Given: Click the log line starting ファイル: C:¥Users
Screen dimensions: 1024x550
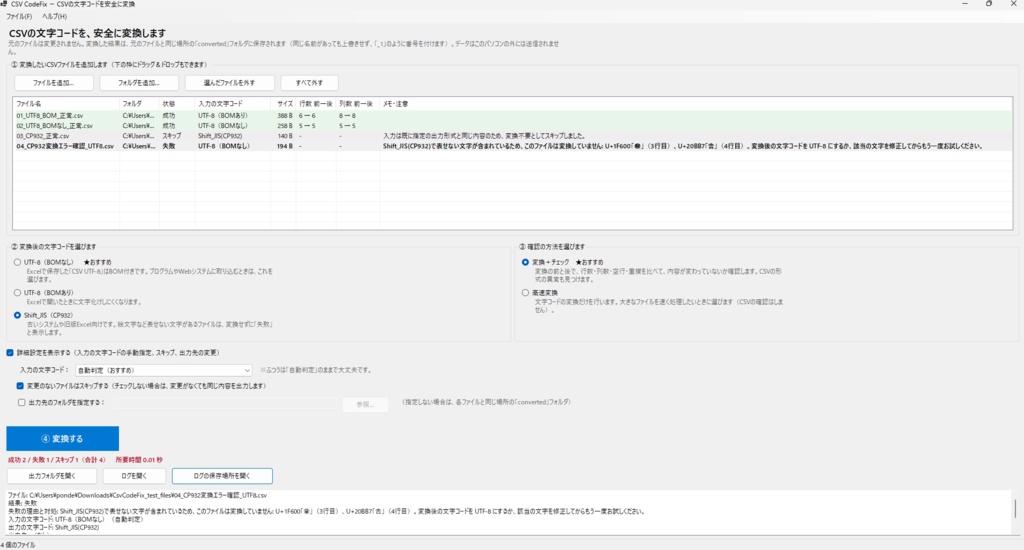Looking at the screenshot, I should [138, 496].
